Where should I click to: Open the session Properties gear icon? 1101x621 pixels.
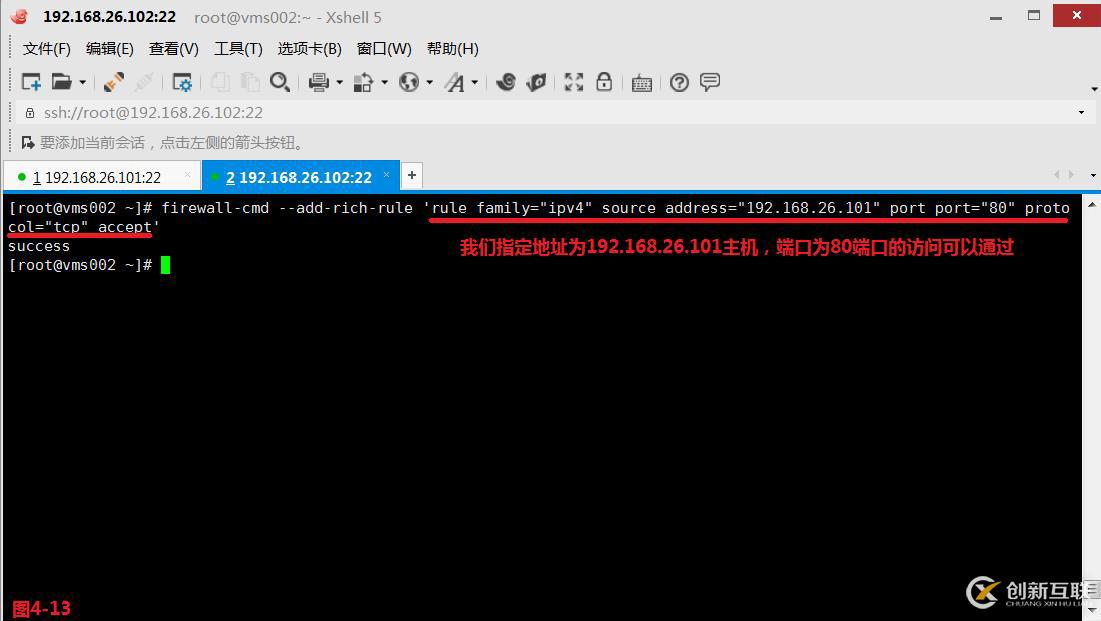click(182, 82)
